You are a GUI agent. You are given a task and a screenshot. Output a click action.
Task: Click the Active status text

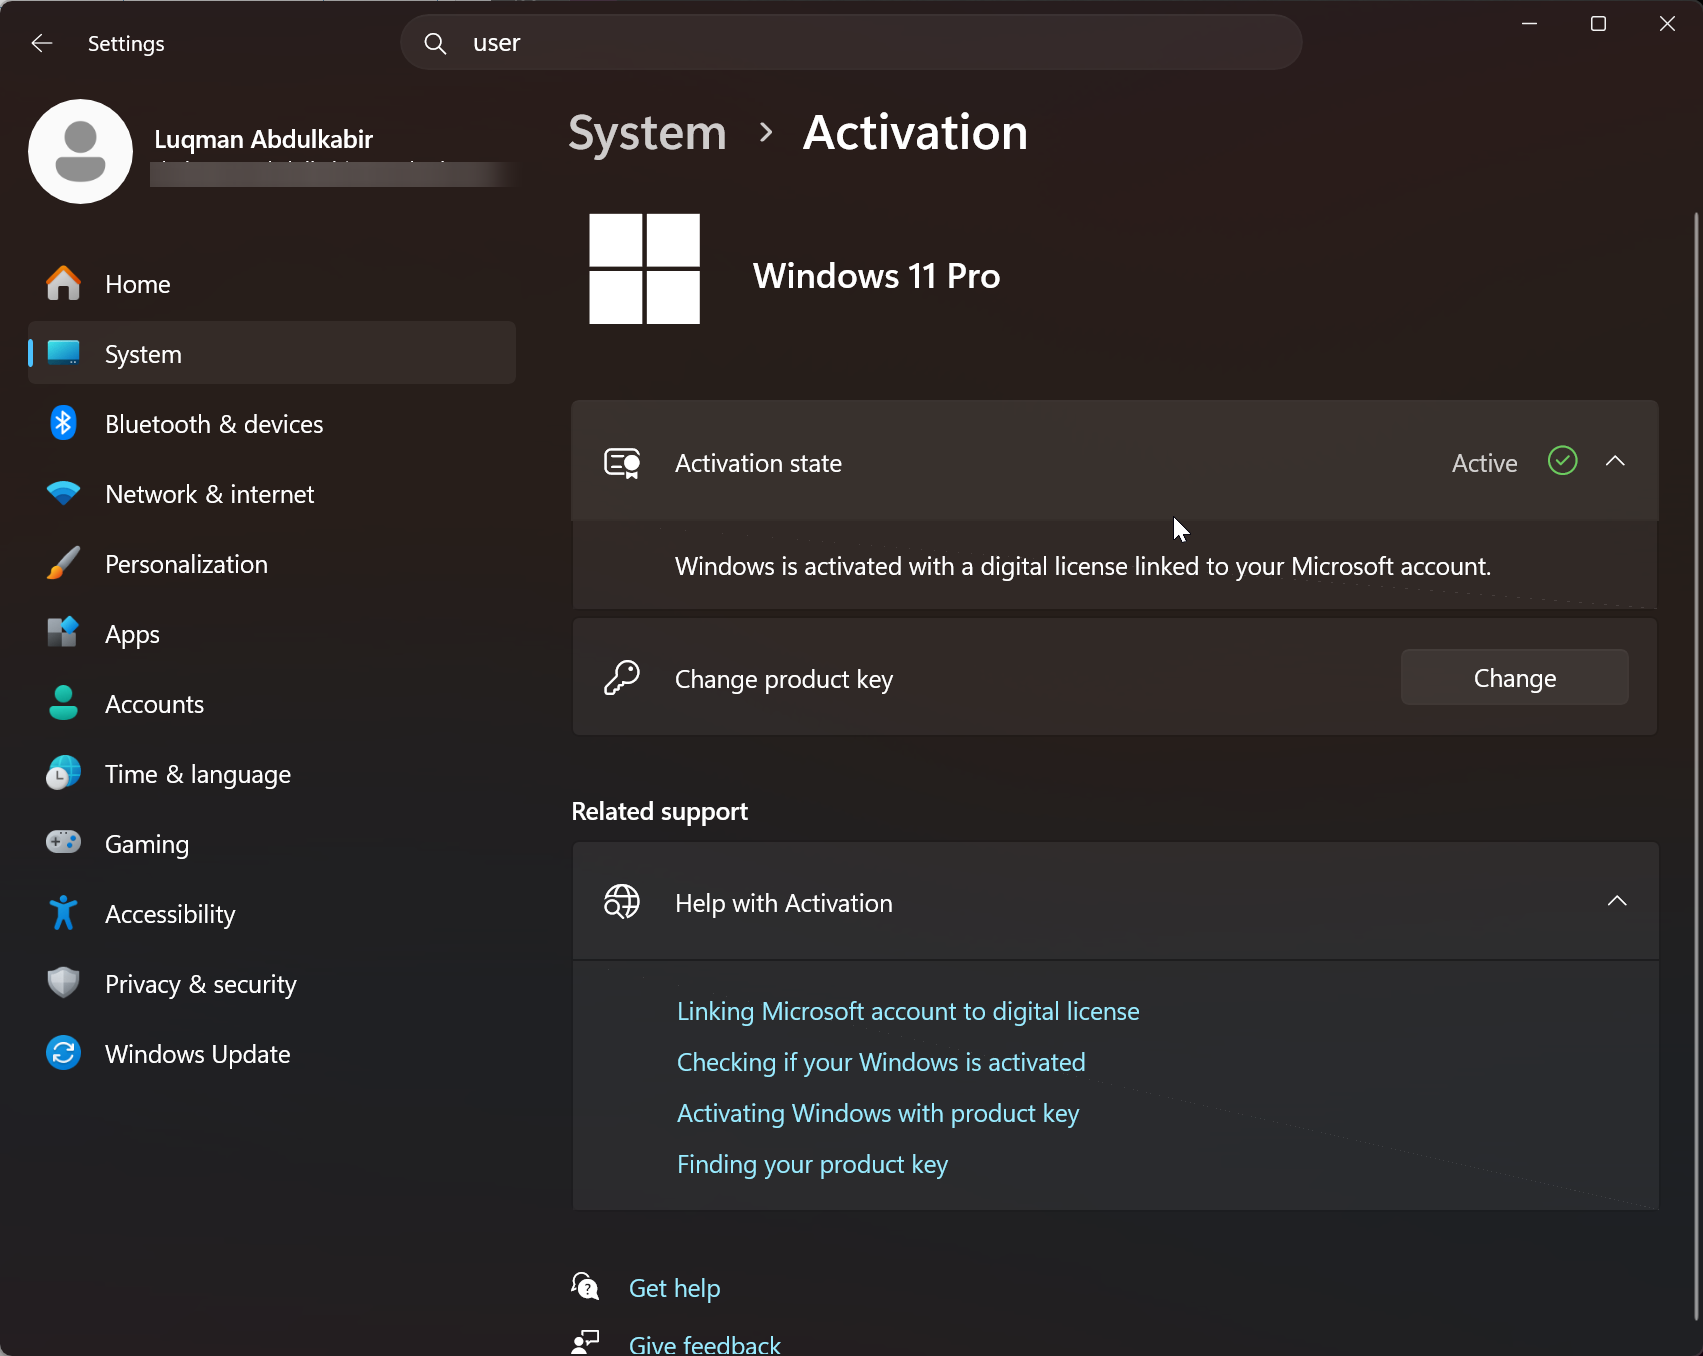point(1484,463)
